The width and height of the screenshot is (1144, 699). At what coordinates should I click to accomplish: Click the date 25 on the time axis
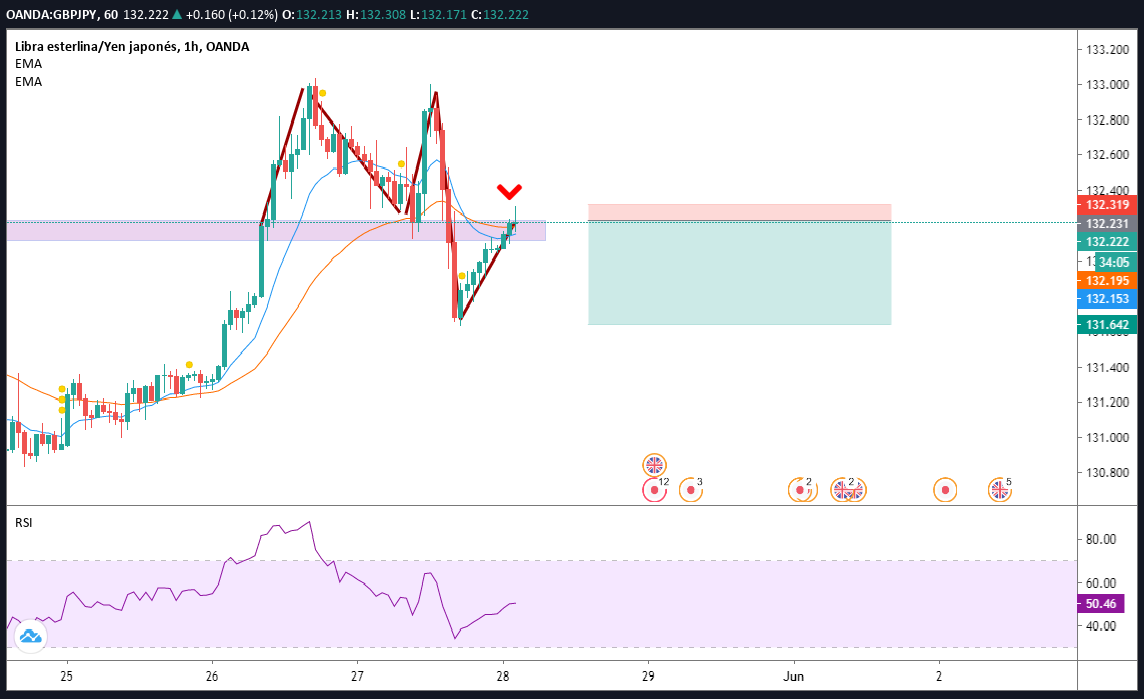coord(66,676)
